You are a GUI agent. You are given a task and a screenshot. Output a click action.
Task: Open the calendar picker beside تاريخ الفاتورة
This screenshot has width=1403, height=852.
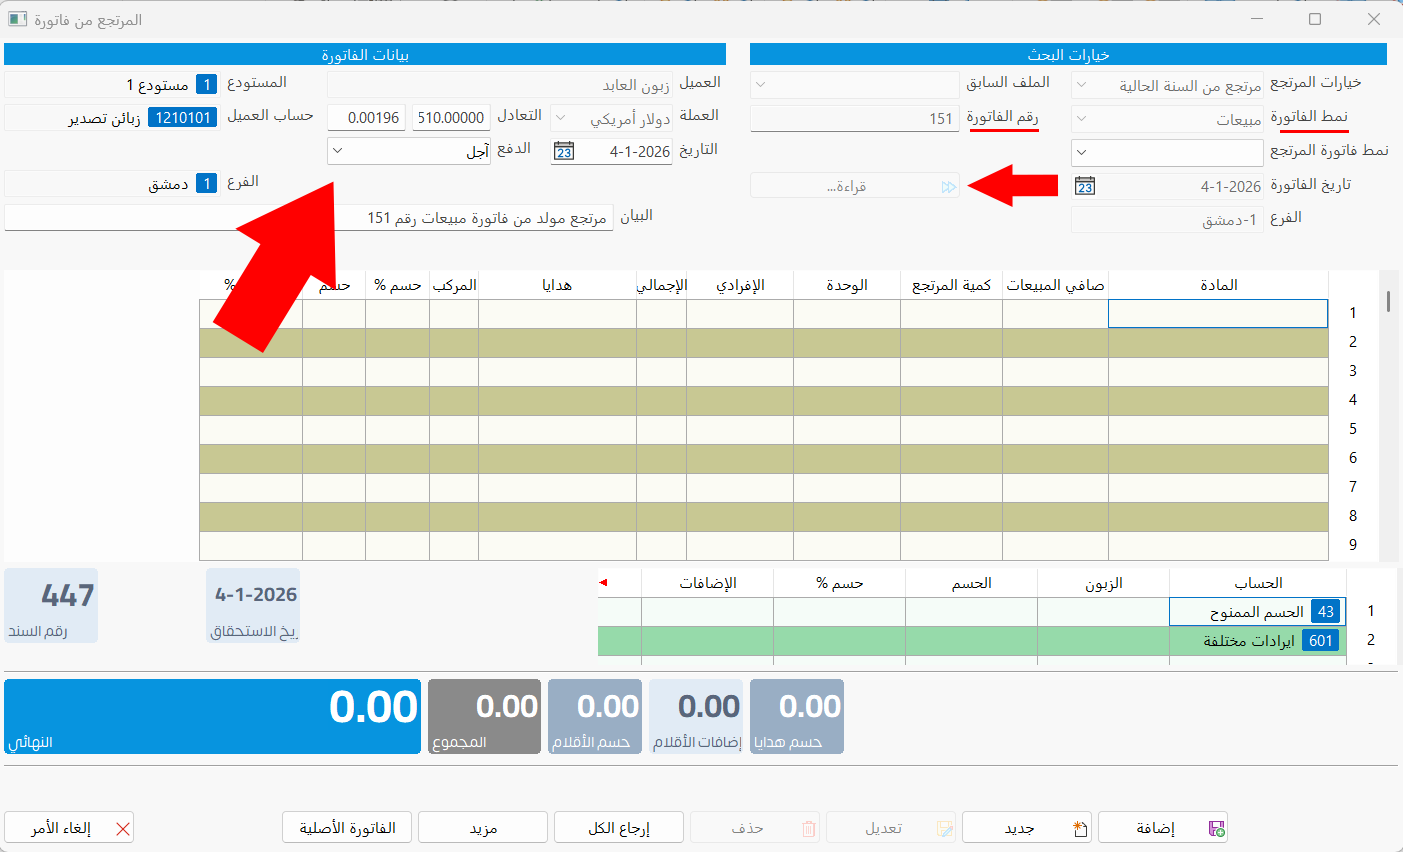pyautogui.click(x=1086, y=185)
